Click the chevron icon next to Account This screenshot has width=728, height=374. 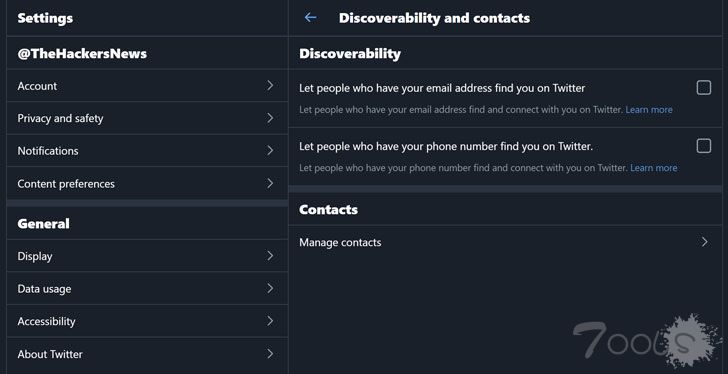(x=270, y=85)
